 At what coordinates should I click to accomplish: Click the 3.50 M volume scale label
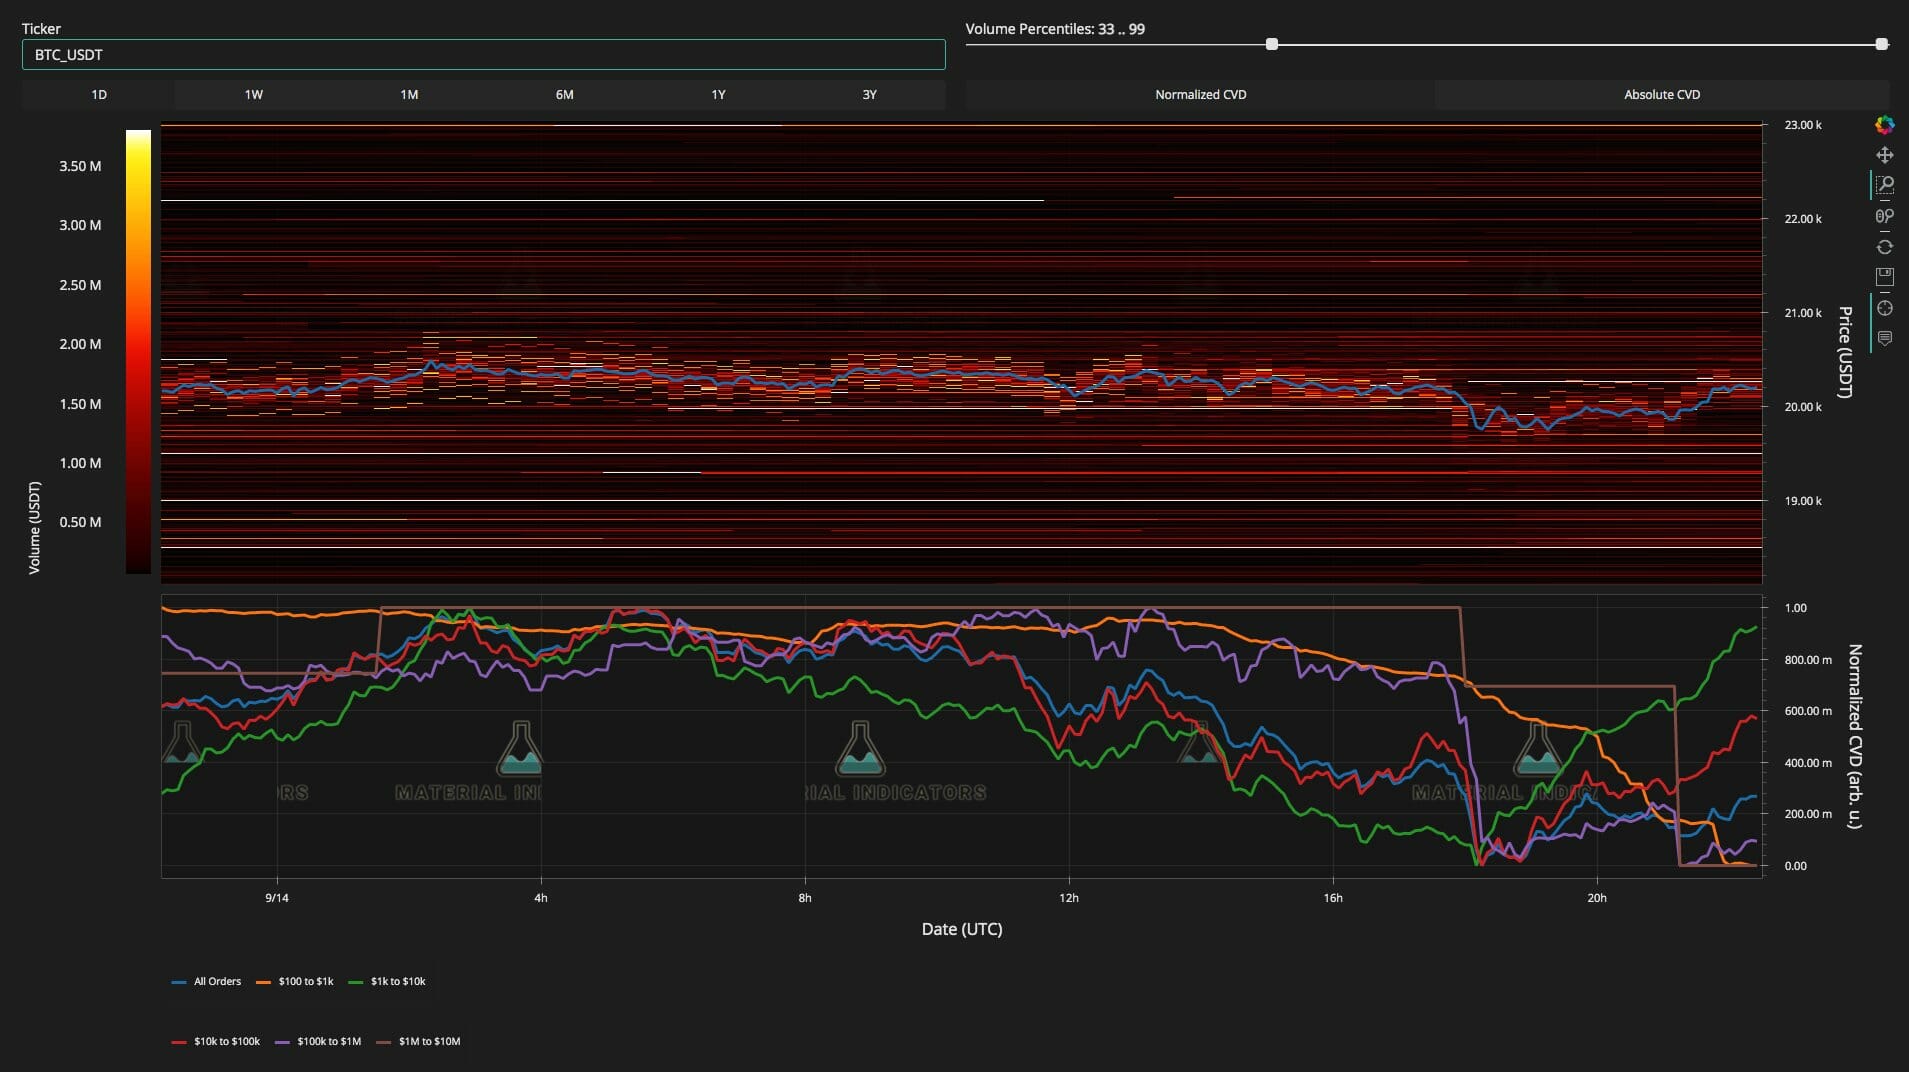80,166
